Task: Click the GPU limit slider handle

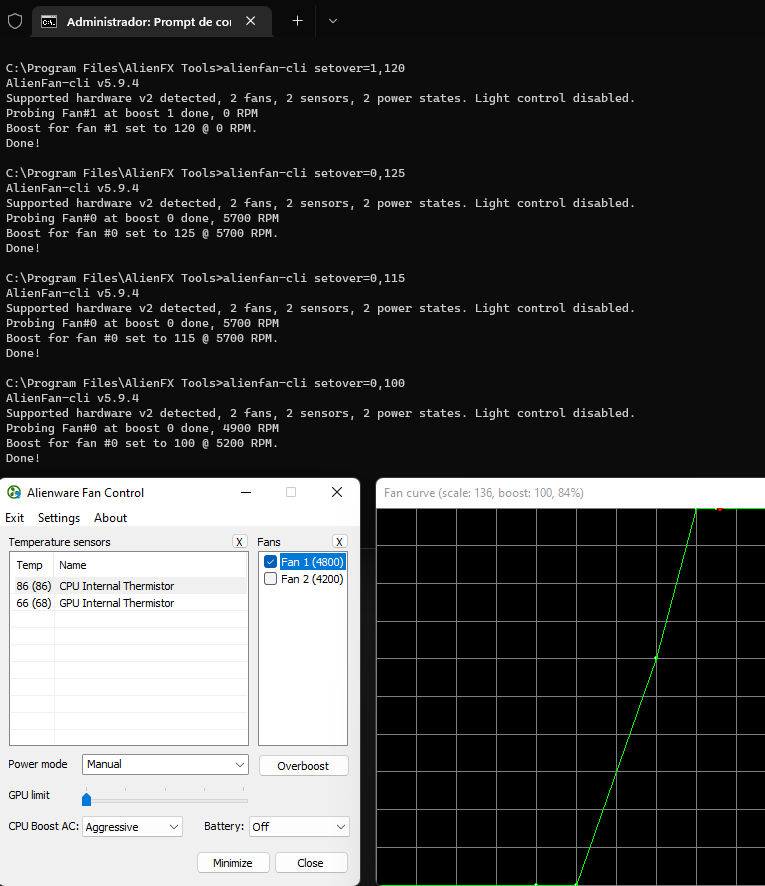Action: pos(86,799)
